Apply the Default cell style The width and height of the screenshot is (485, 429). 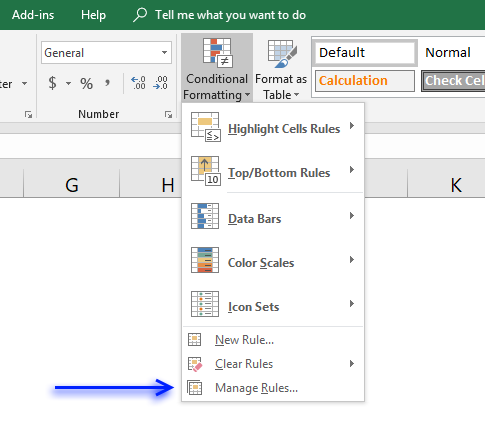click(365, 53)
